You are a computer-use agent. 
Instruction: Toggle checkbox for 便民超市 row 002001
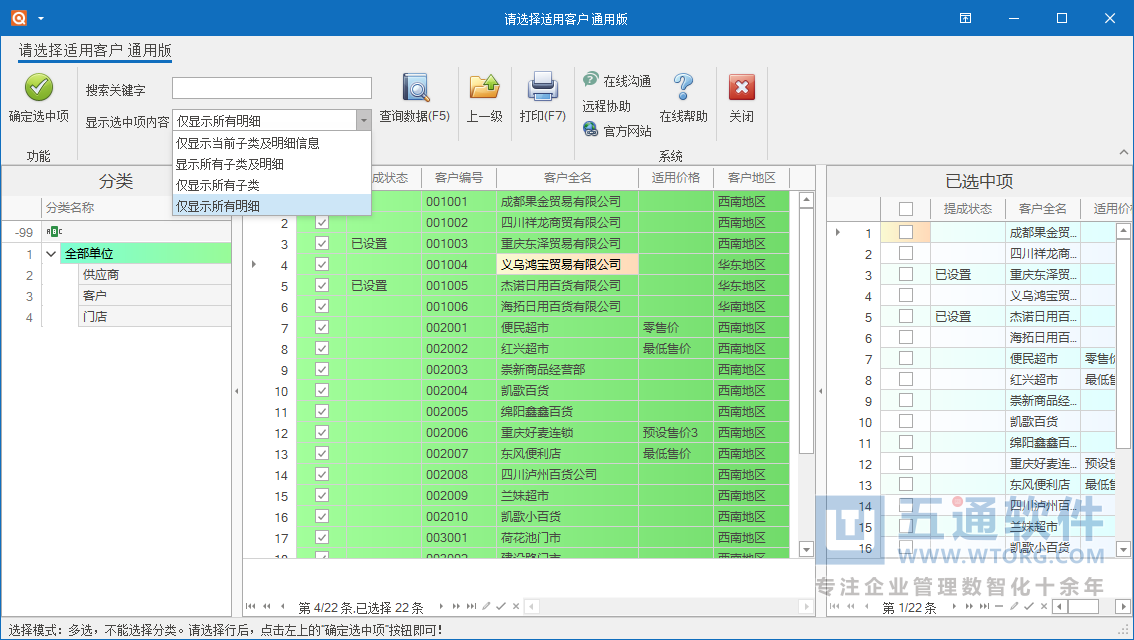[322, 327]
